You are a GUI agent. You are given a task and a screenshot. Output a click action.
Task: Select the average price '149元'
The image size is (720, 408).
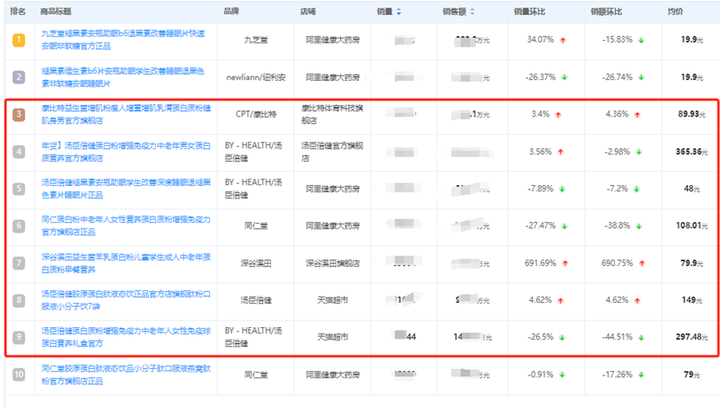coord(692,300)
